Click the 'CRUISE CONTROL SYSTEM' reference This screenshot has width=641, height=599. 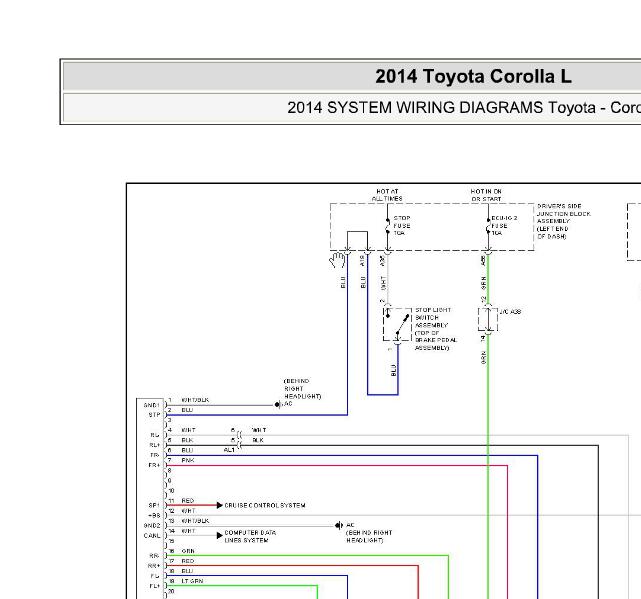[265, 505]
